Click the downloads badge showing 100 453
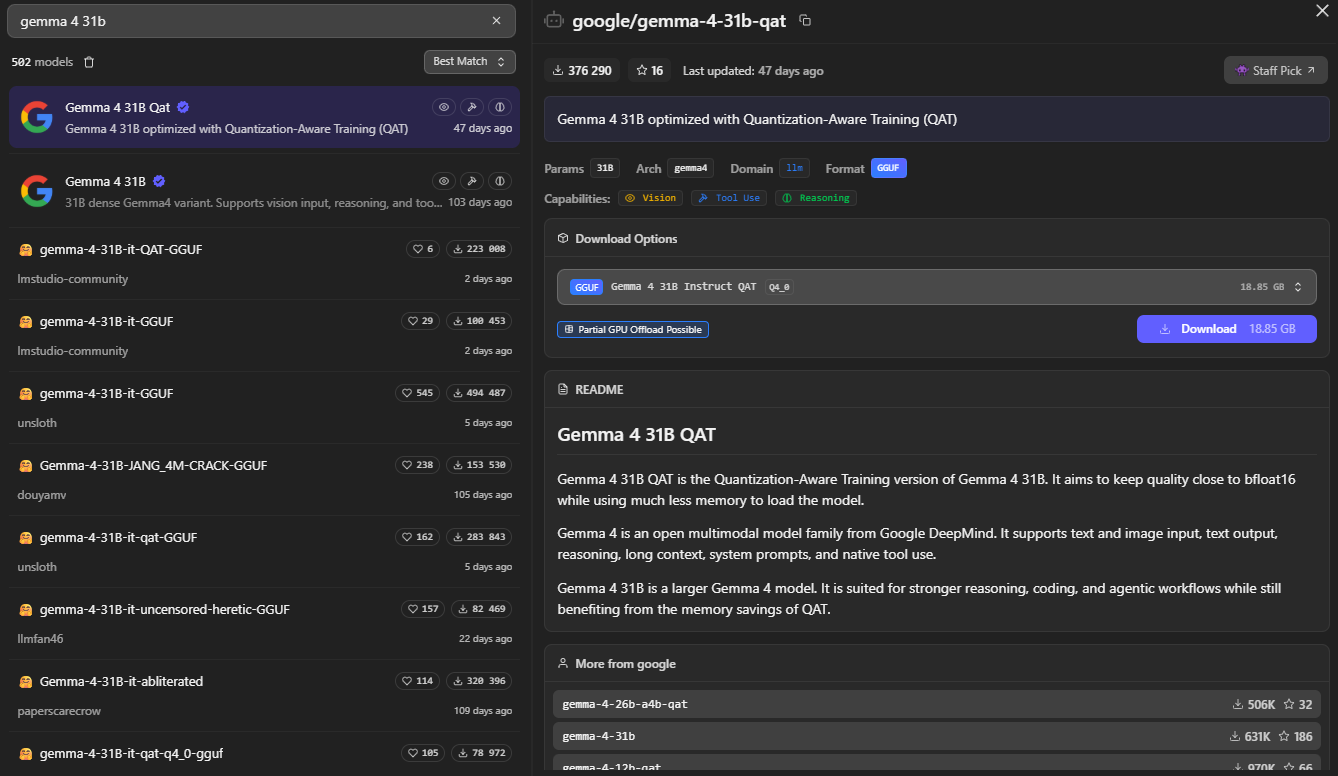Screen dimensions: 1338x776 479,321
